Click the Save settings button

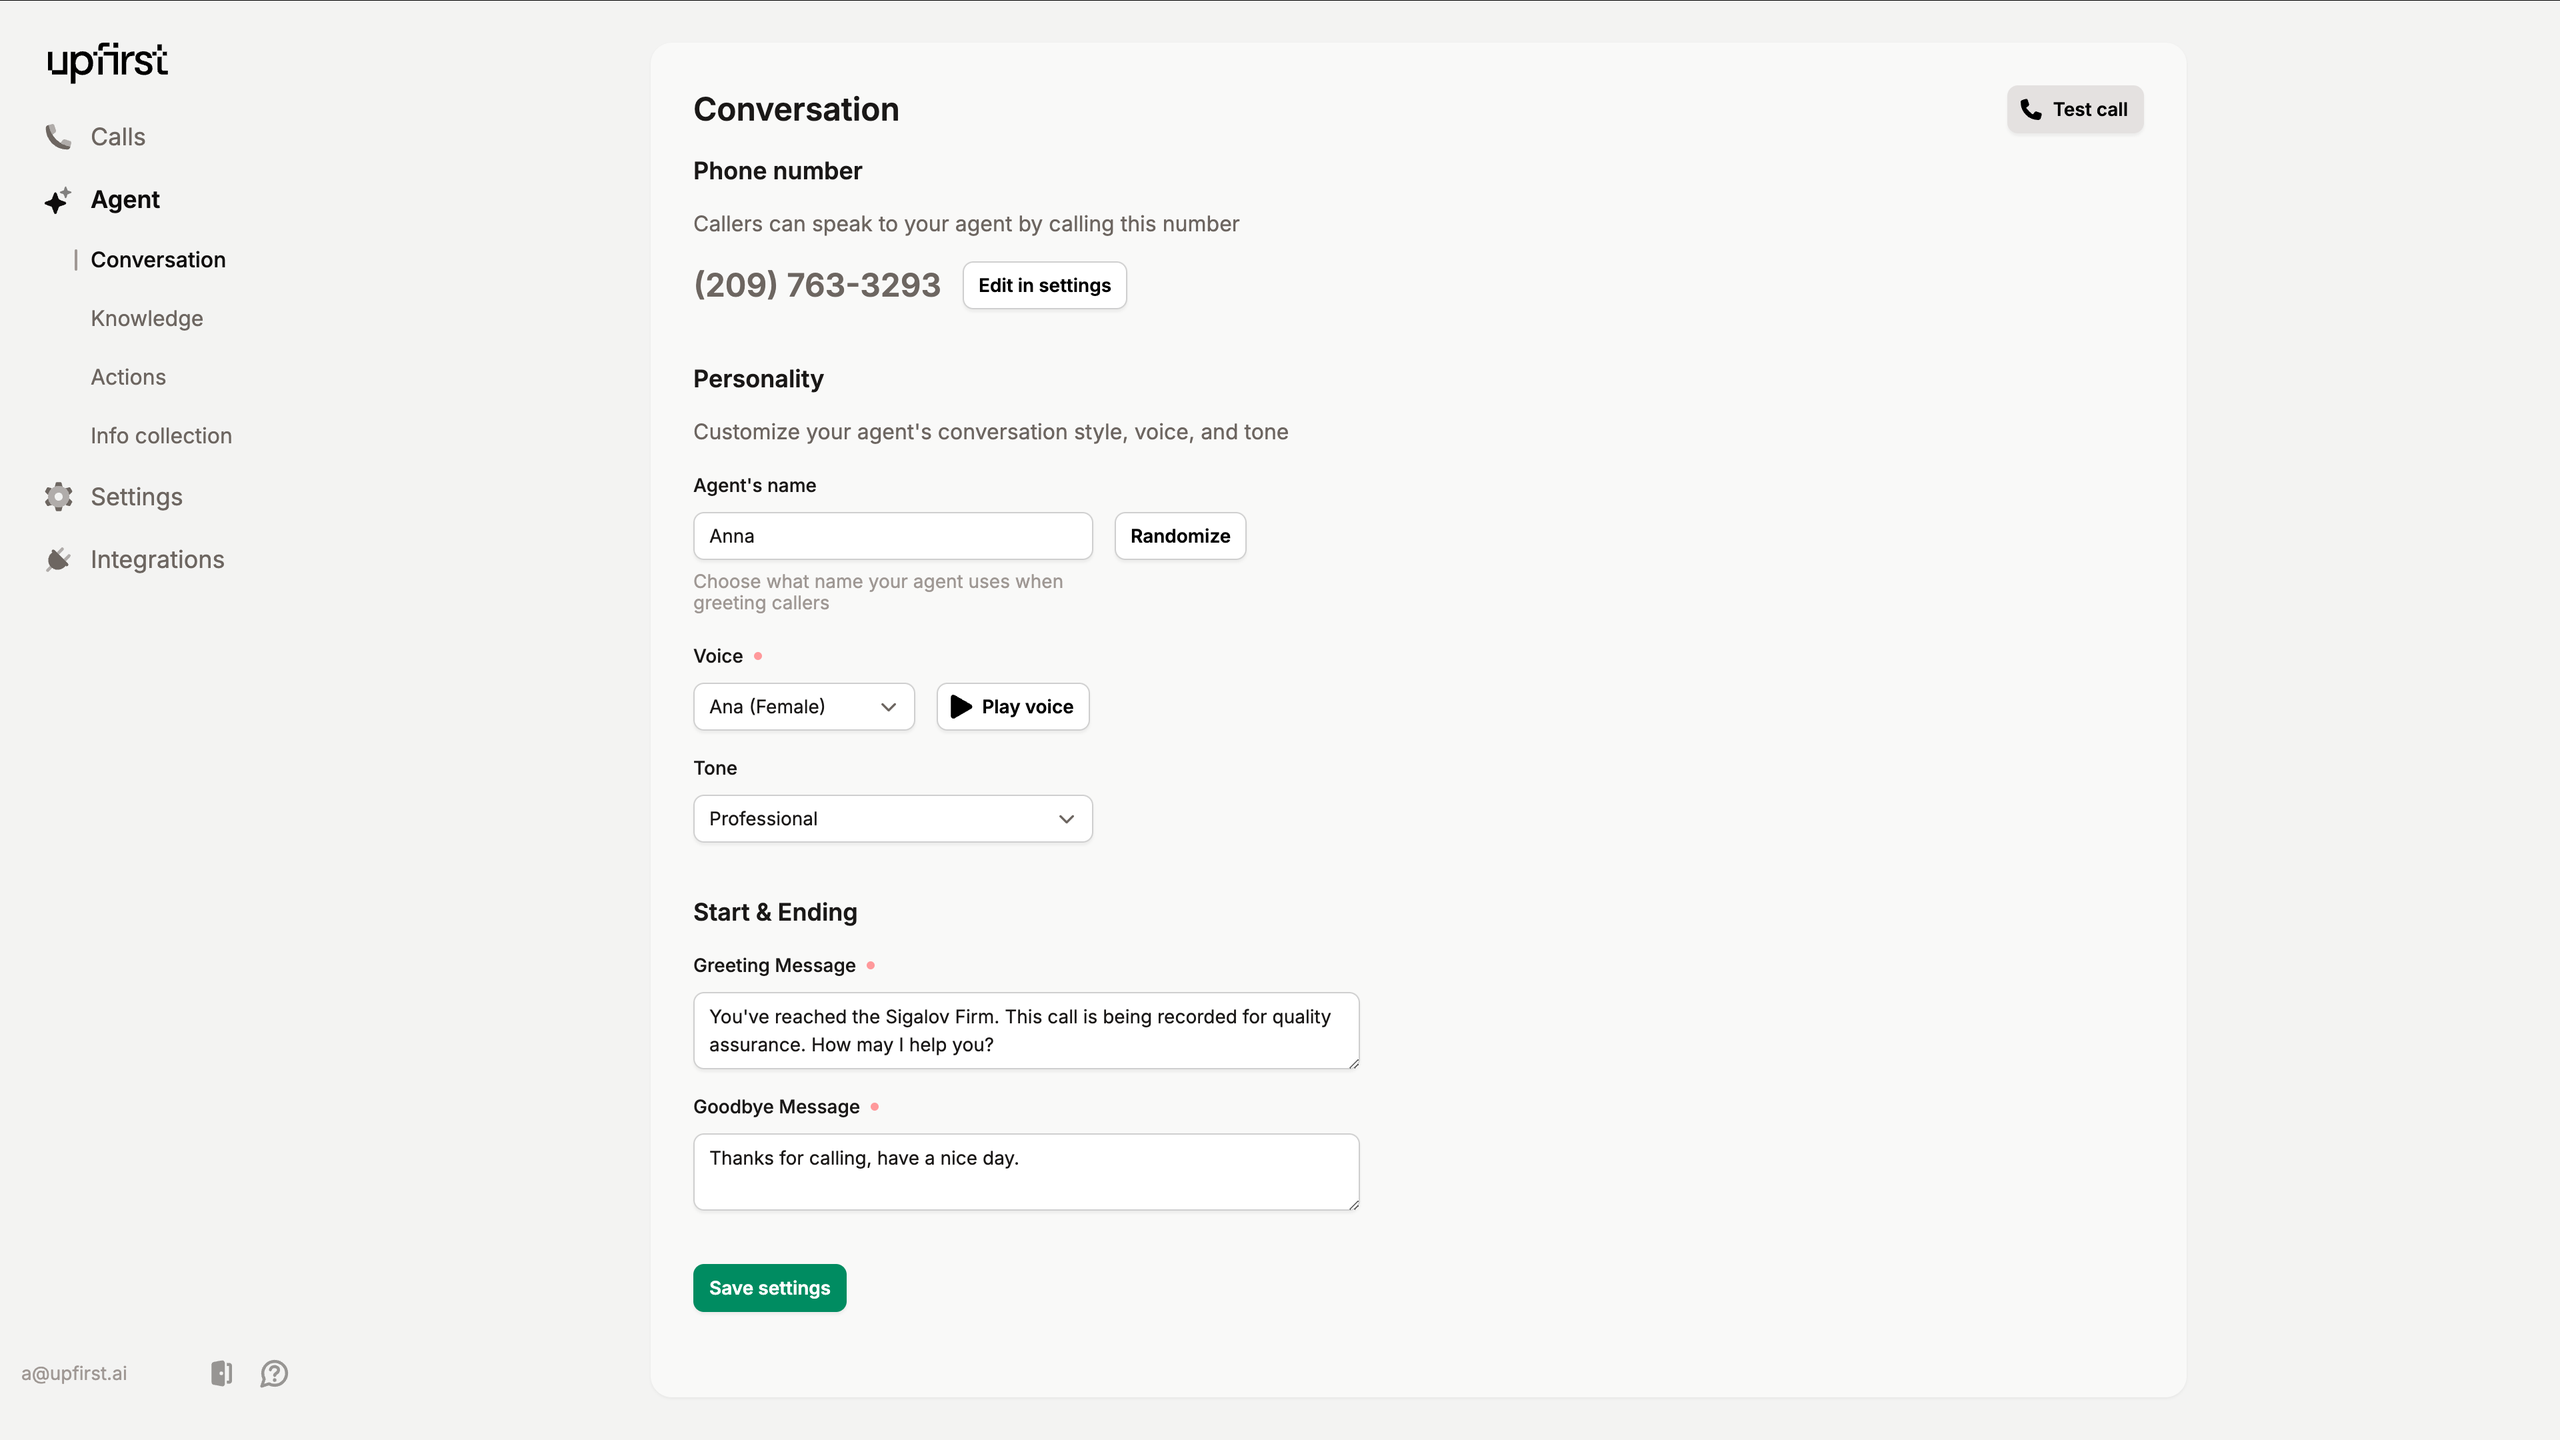coord(769,1288)
